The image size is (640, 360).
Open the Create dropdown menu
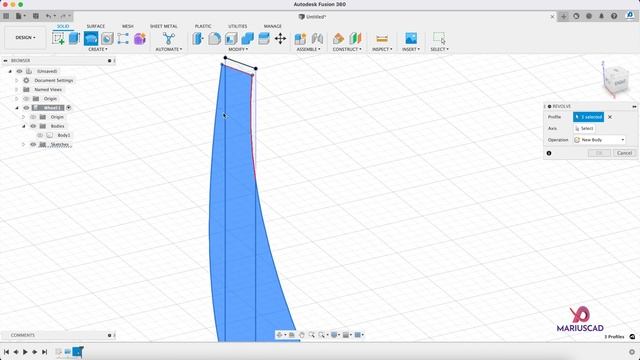98,49
